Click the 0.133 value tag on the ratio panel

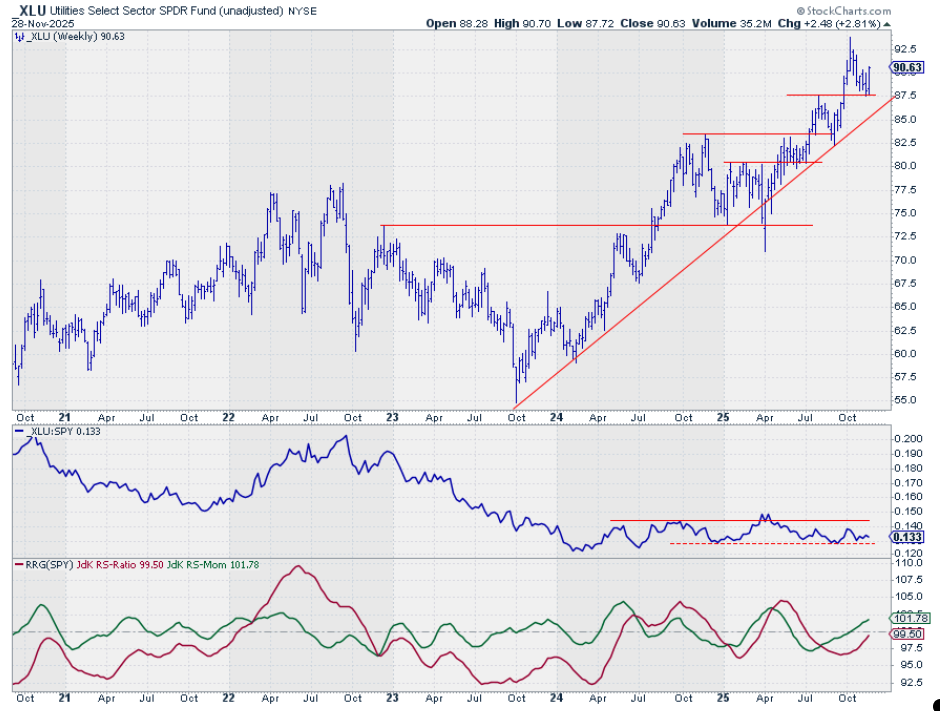coord(905,537)
